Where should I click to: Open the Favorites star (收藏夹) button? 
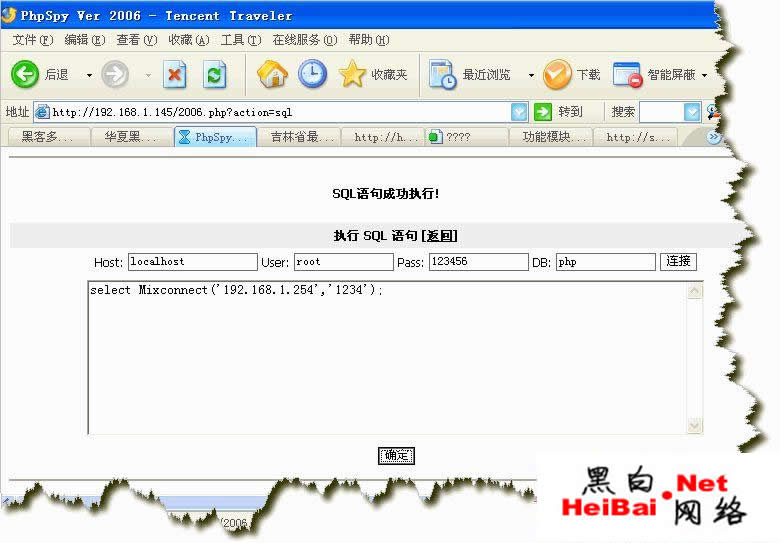373,74
